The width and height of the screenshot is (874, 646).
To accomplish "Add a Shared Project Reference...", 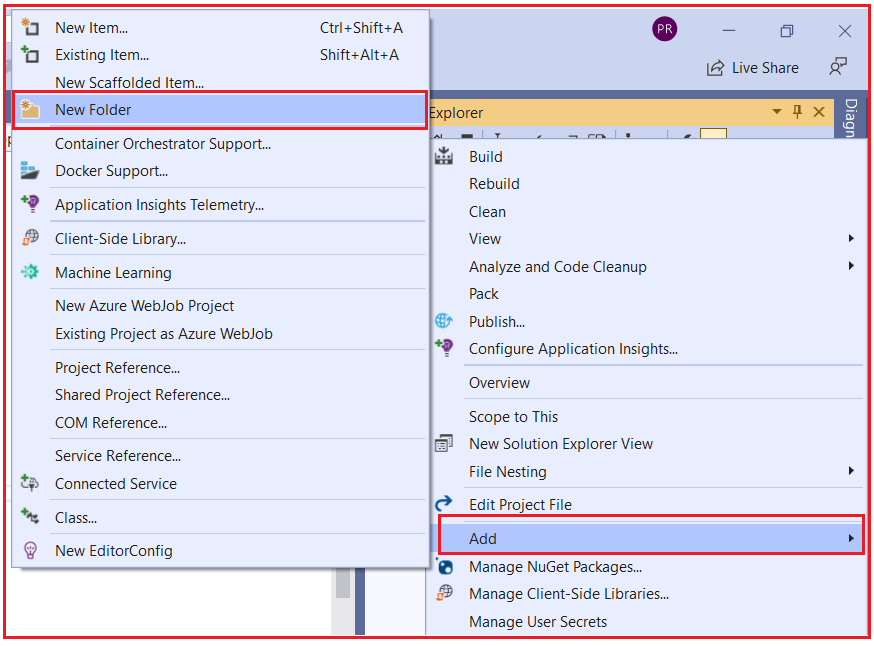I will [221, 395].
